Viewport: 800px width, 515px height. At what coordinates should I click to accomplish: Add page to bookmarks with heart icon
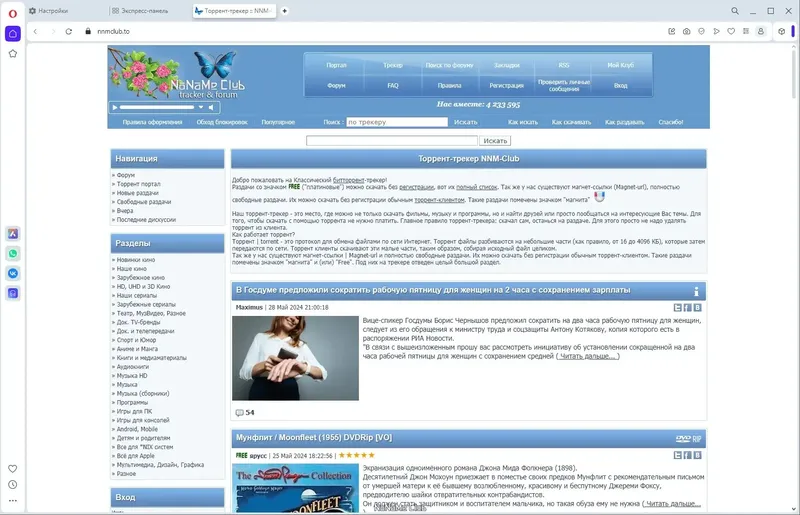(x=731, y=31)
